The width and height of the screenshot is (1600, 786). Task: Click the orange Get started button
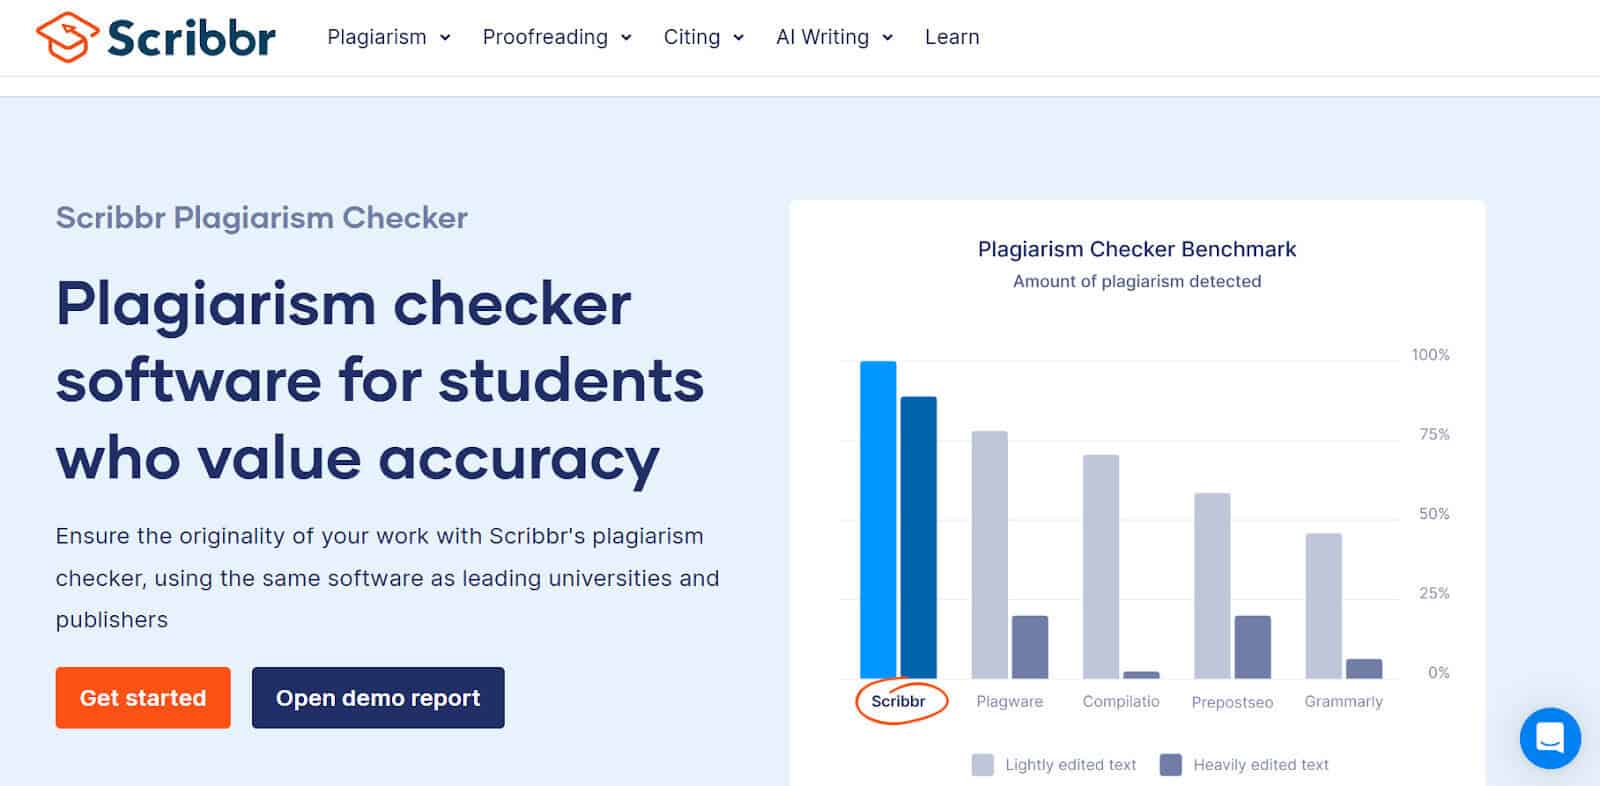(x=142, y=697)
